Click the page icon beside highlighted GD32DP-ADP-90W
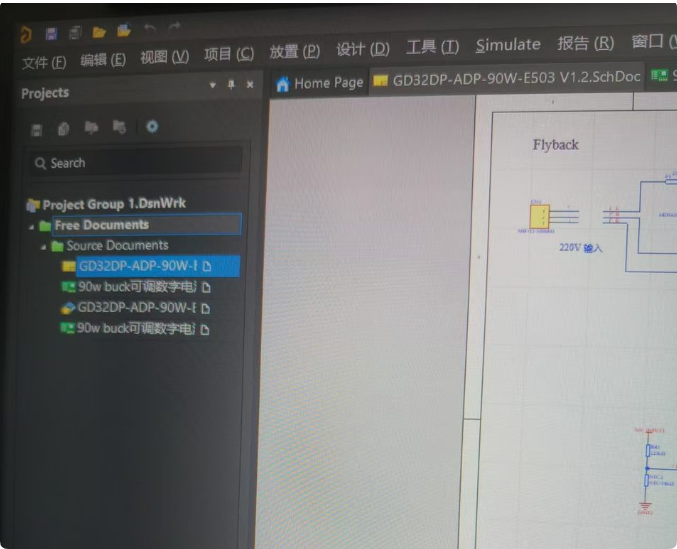Image resolution: width=677 pixels, height=549 pixels. [x=207, y=266]
